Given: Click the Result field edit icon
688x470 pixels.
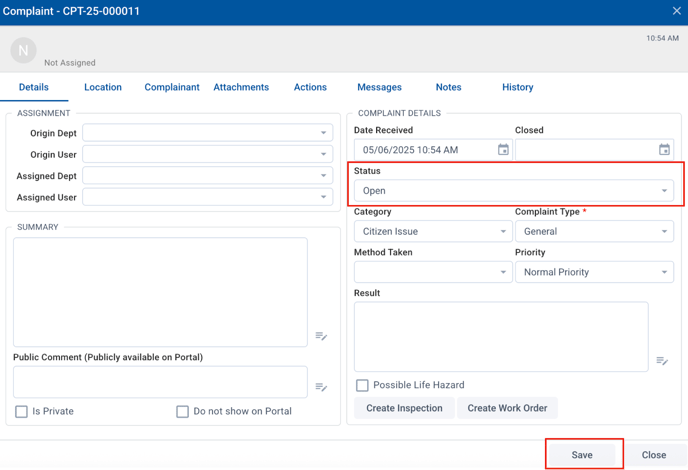Looking at the screenshot, I should tap(662, 361).
